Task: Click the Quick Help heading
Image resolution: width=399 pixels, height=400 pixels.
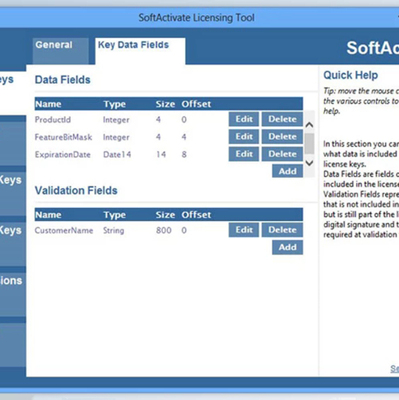Action: pyautogui.click(x=350, y=75)
